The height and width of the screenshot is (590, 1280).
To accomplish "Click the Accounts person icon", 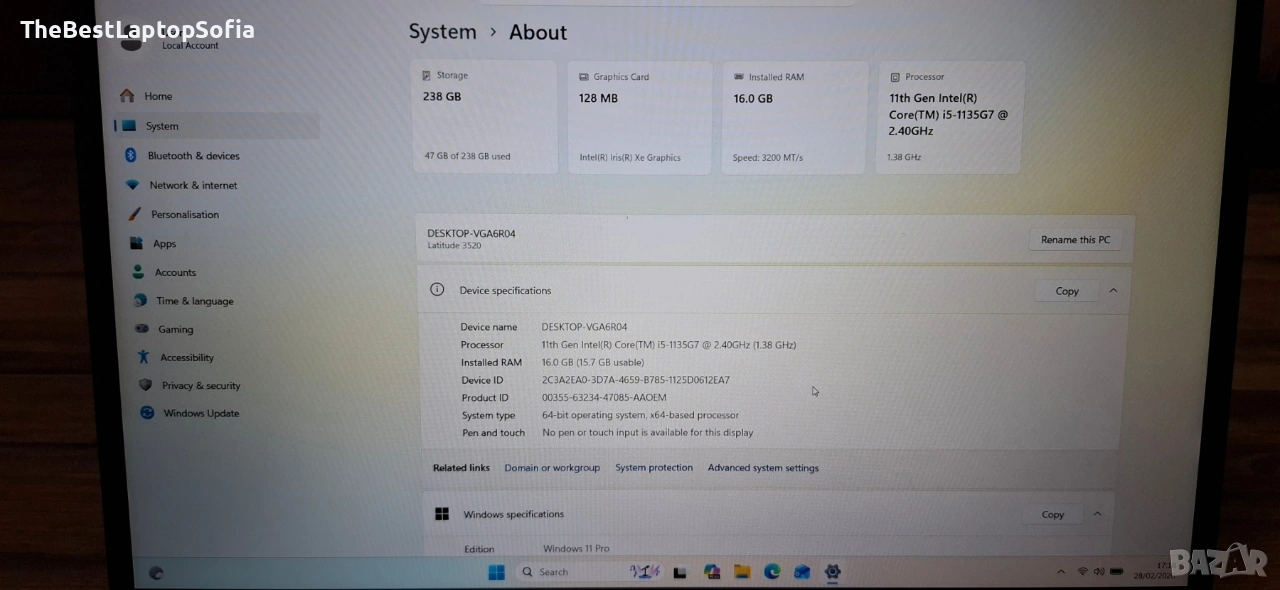I will pos(138,272).
